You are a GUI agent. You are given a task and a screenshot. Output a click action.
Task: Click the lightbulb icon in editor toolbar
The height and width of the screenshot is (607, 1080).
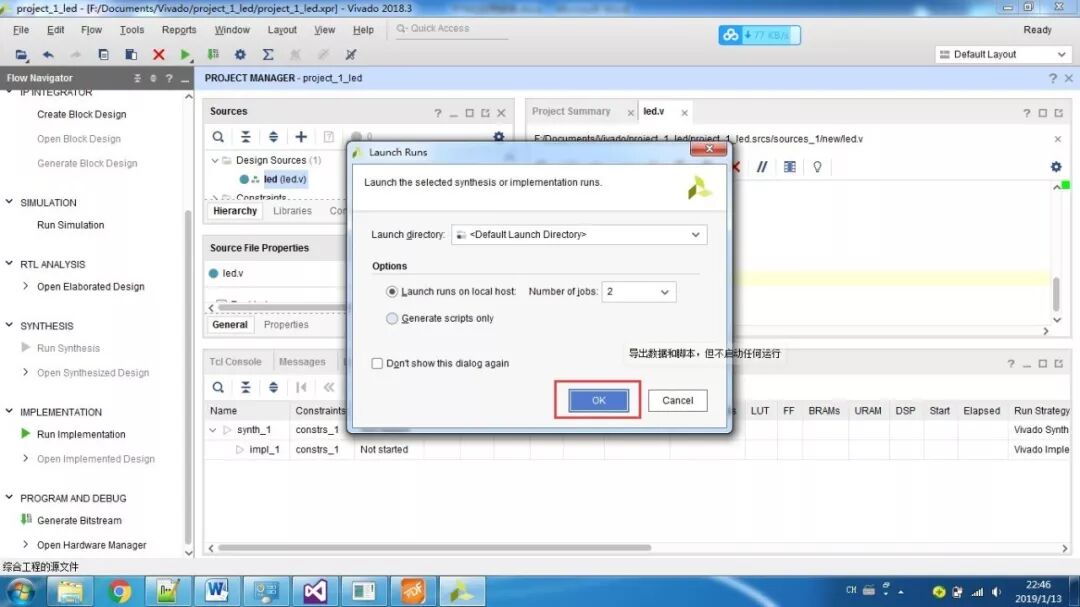[x=817, y=167]
